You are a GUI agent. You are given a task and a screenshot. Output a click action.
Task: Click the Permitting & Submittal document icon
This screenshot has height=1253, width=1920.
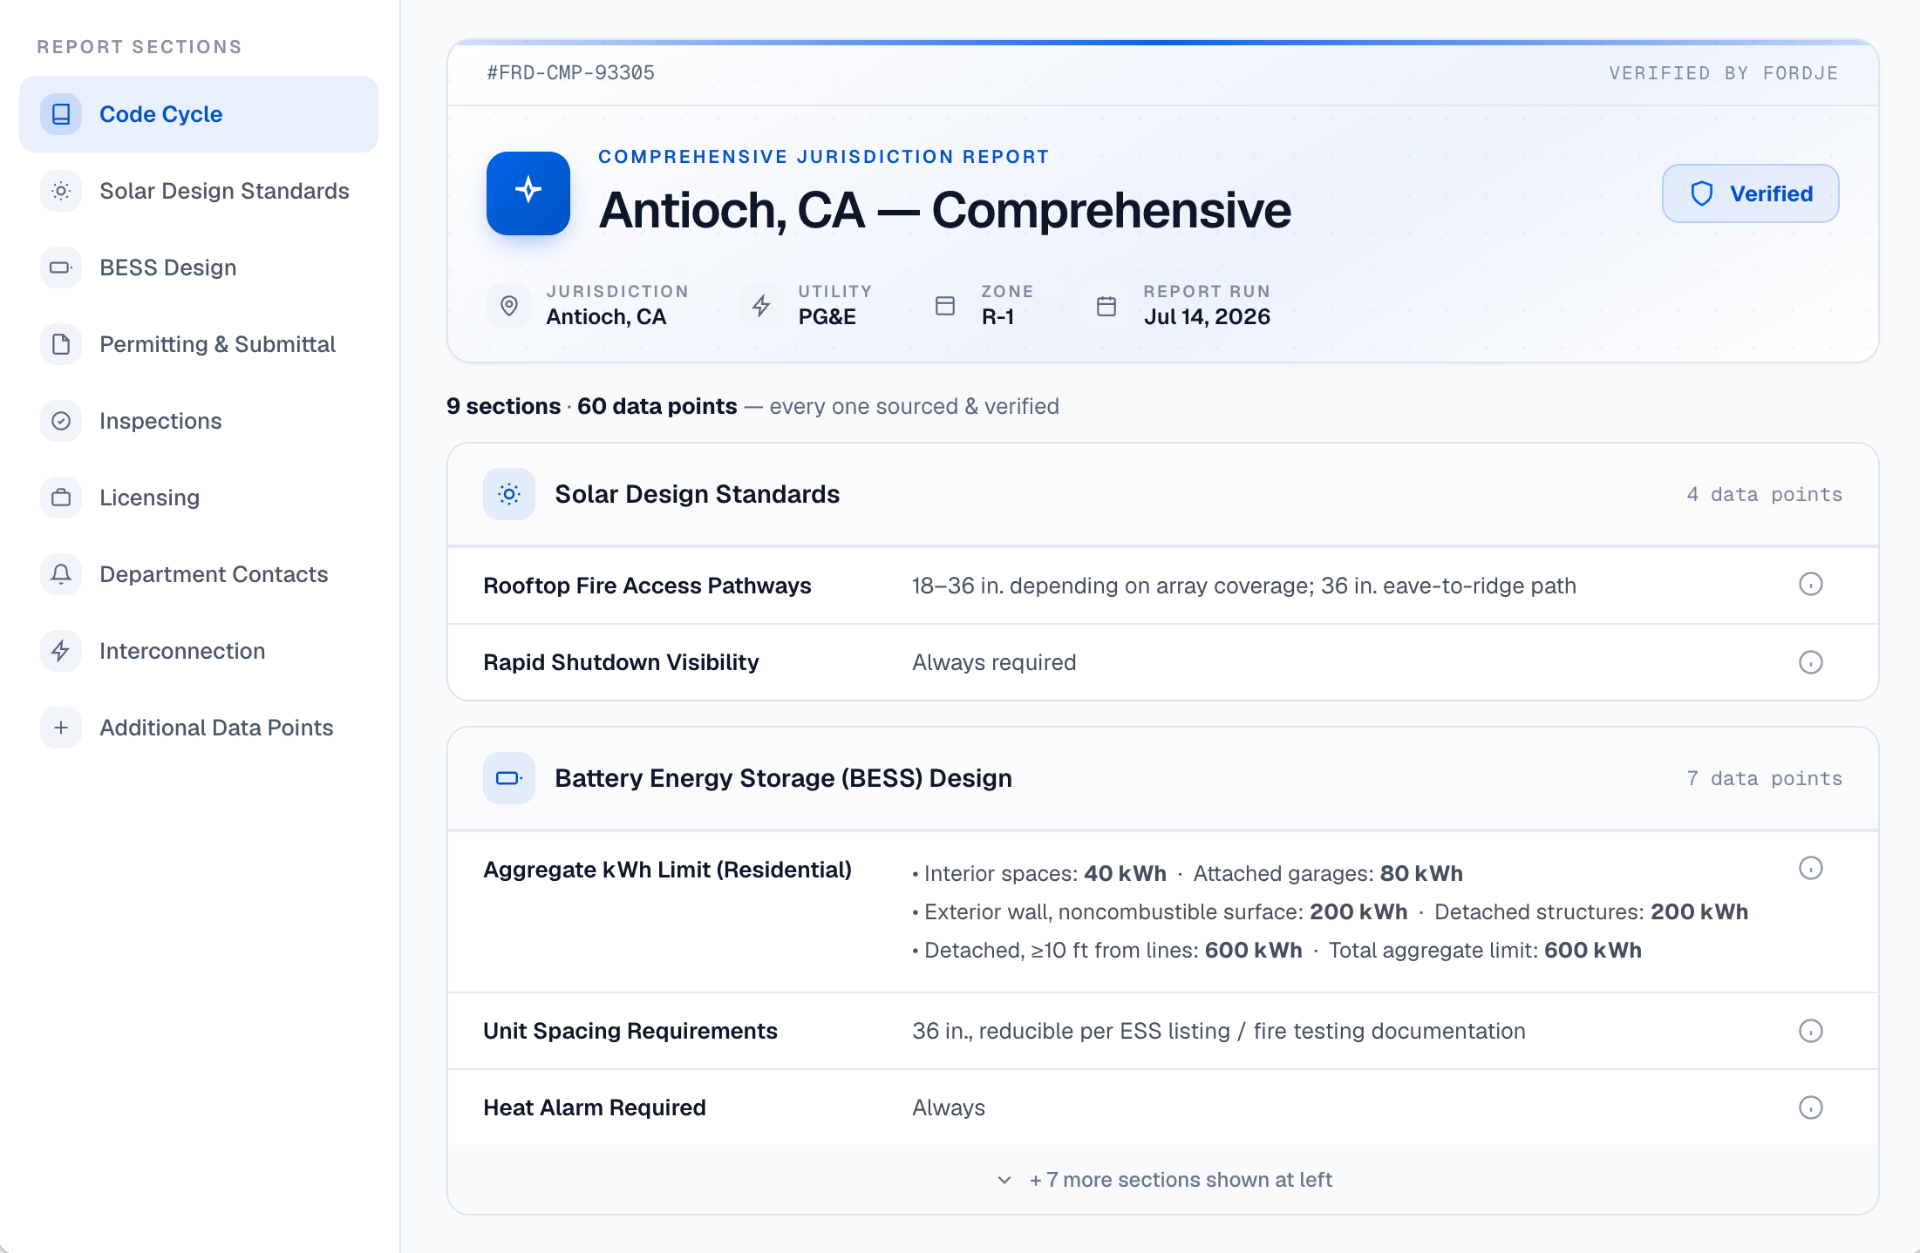click(61, 344)
